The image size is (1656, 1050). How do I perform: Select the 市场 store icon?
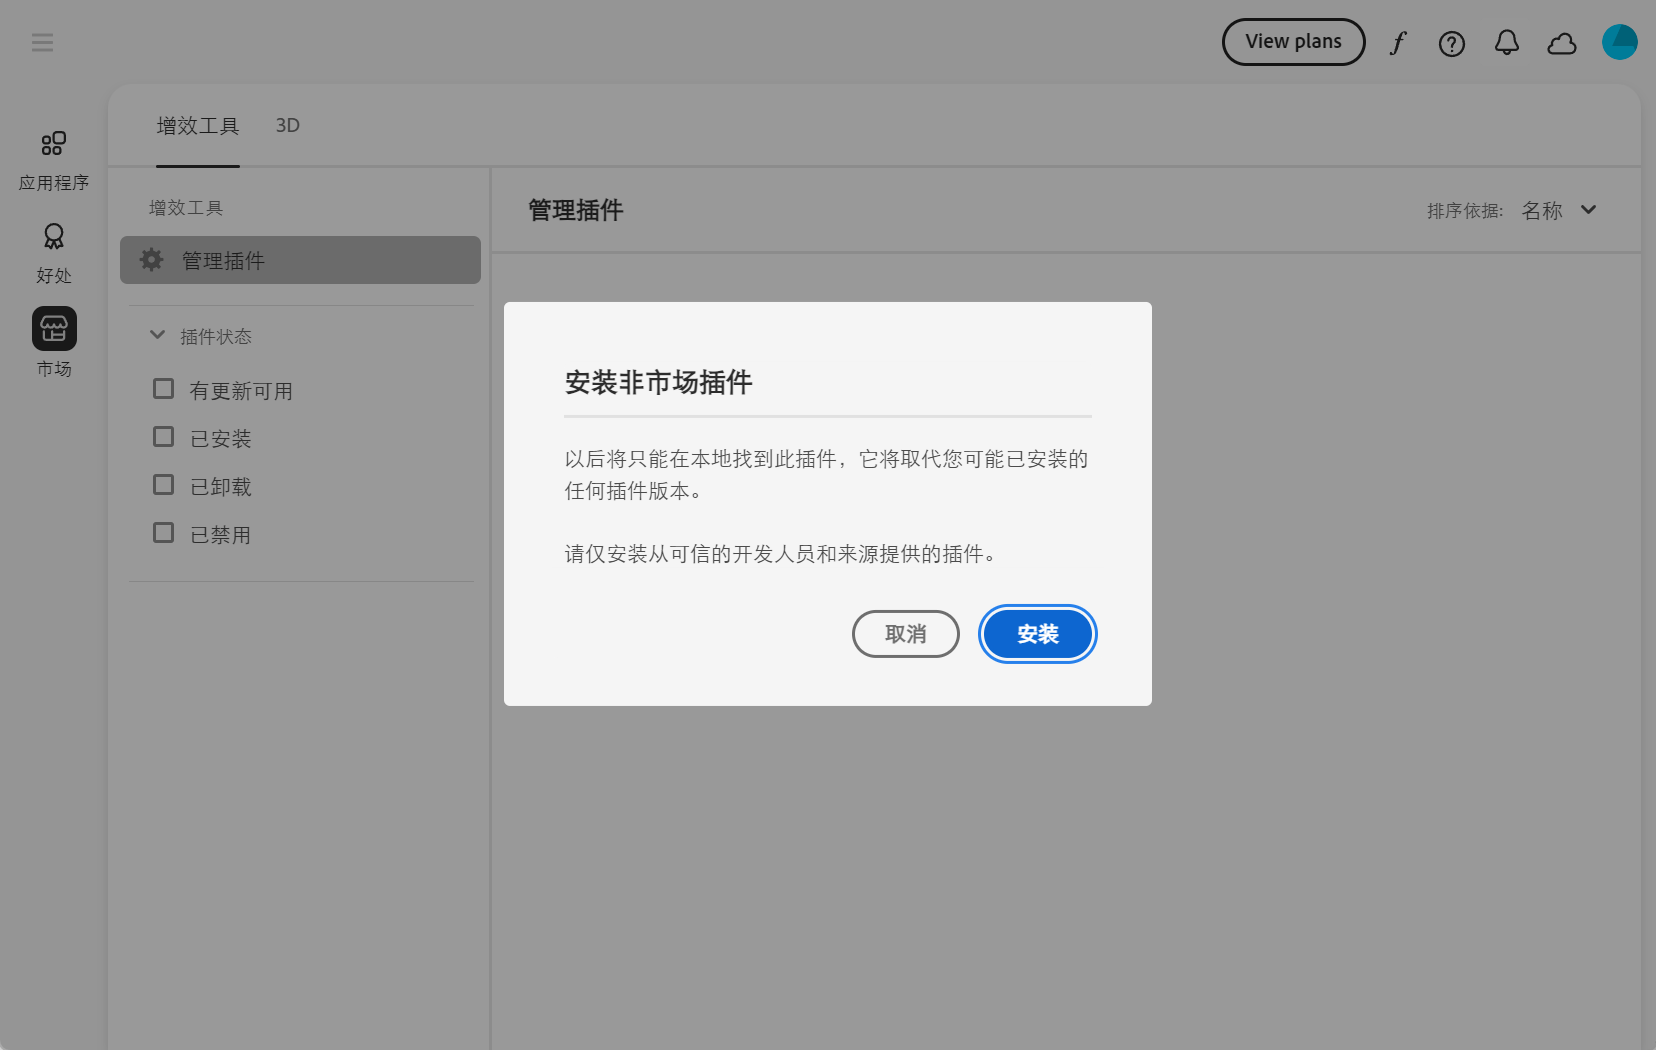[x=54, y=329]
